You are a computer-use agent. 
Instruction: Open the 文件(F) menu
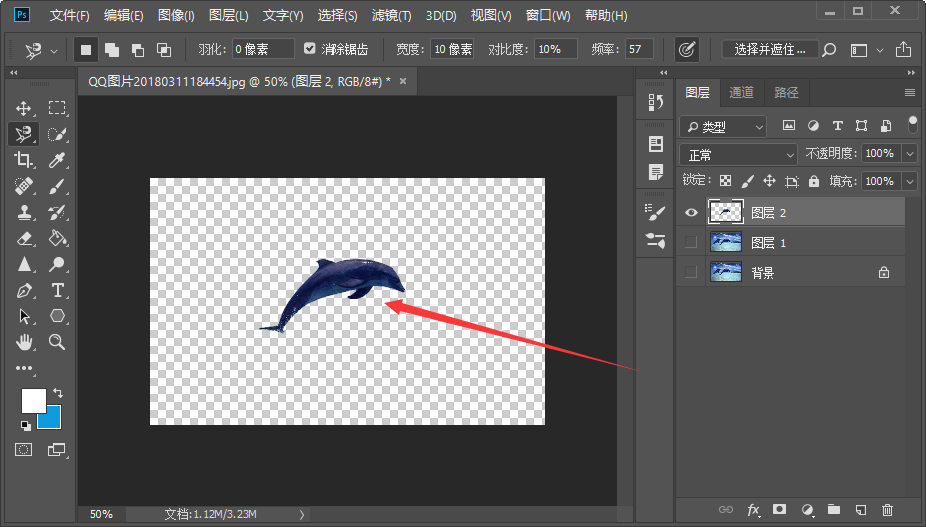(70, 15)
